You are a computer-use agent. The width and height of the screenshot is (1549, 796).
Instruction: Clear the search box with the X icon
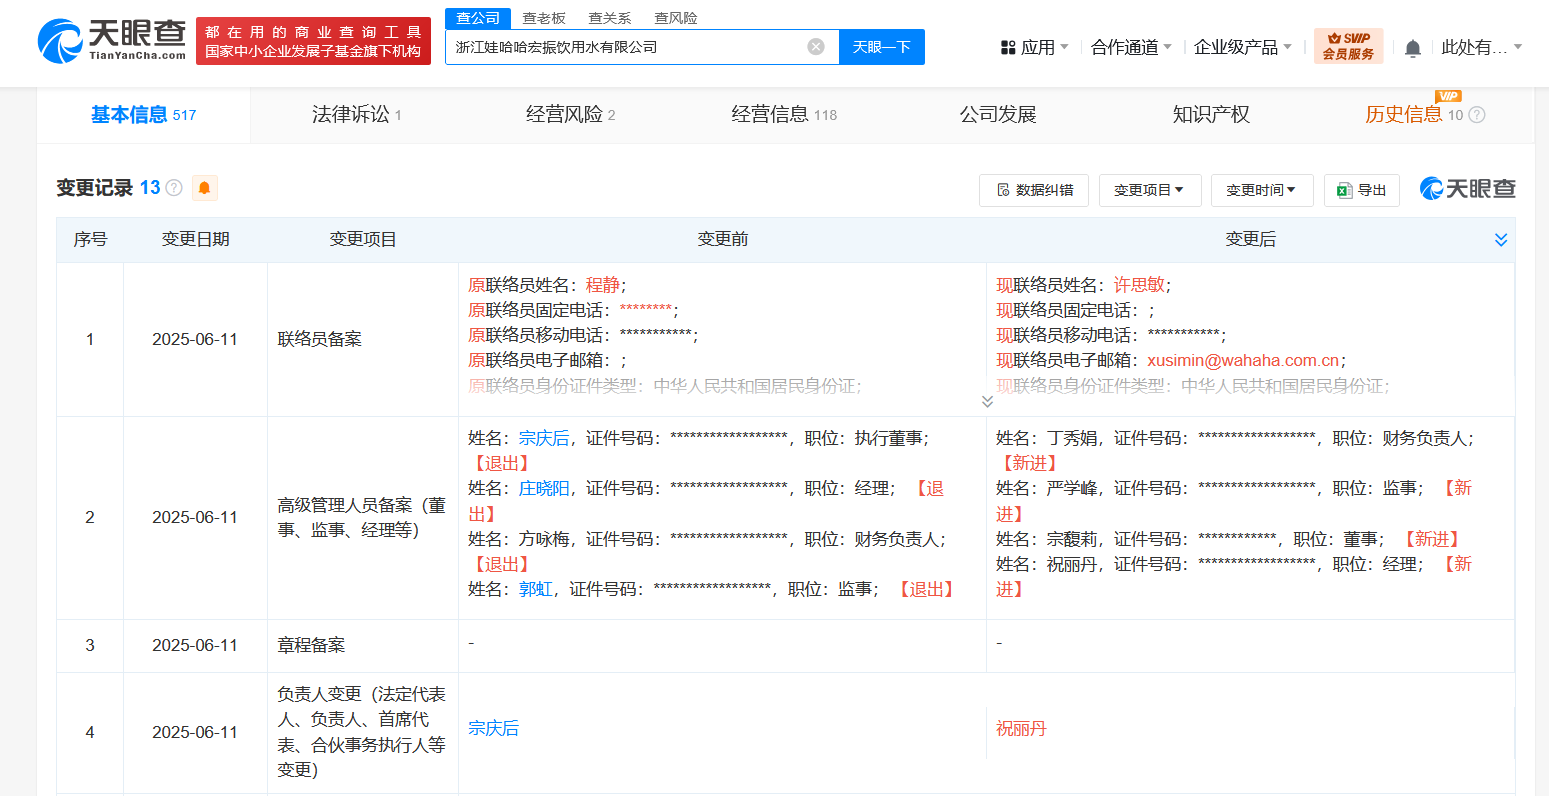pyautogui.click(x=816, y=46)
